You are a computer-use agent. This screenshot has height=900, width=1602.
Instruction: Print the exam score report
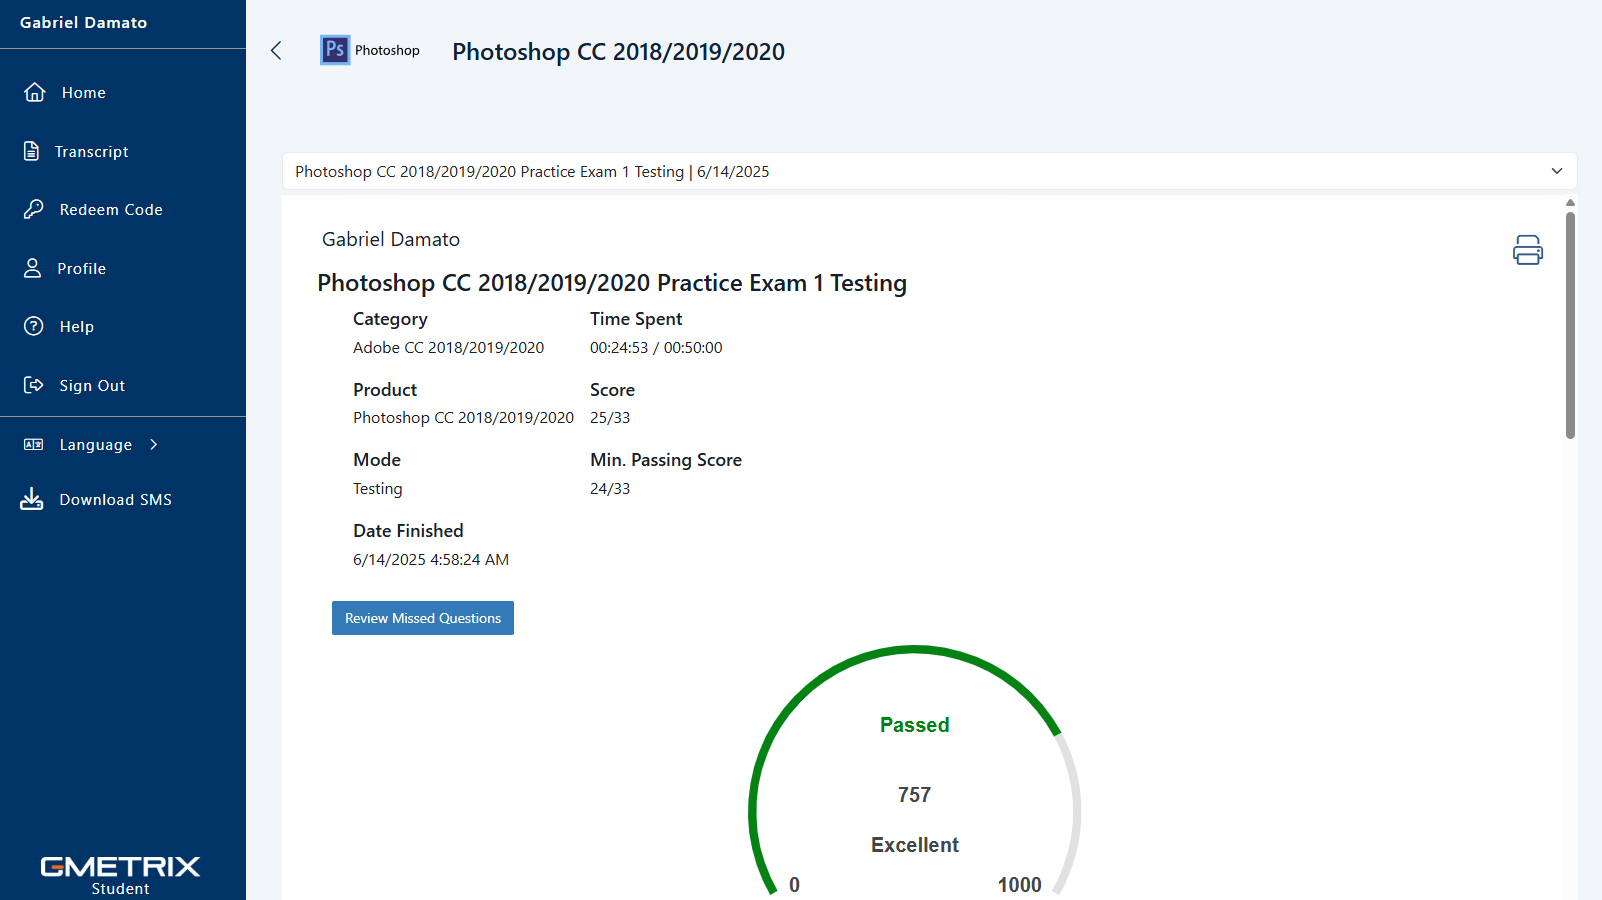(1527, 250)
